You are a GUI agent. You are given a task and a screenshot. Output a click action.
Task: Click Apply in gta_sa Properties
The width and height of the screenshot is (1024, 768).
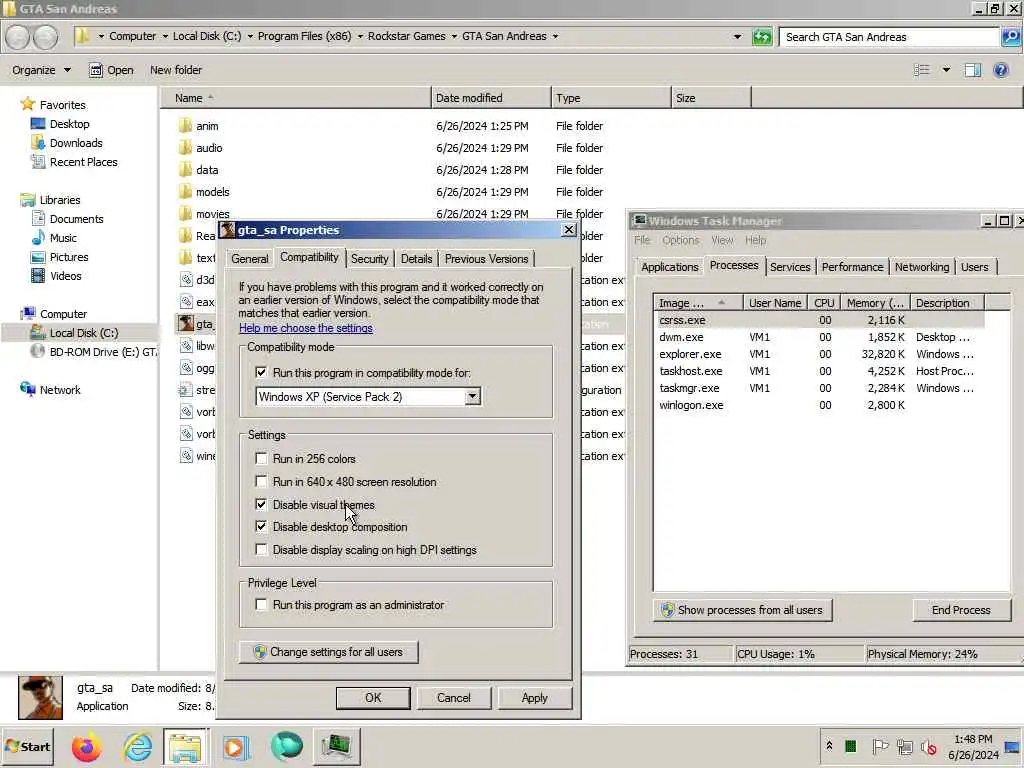pyautogui.click(x=534, y=697)
